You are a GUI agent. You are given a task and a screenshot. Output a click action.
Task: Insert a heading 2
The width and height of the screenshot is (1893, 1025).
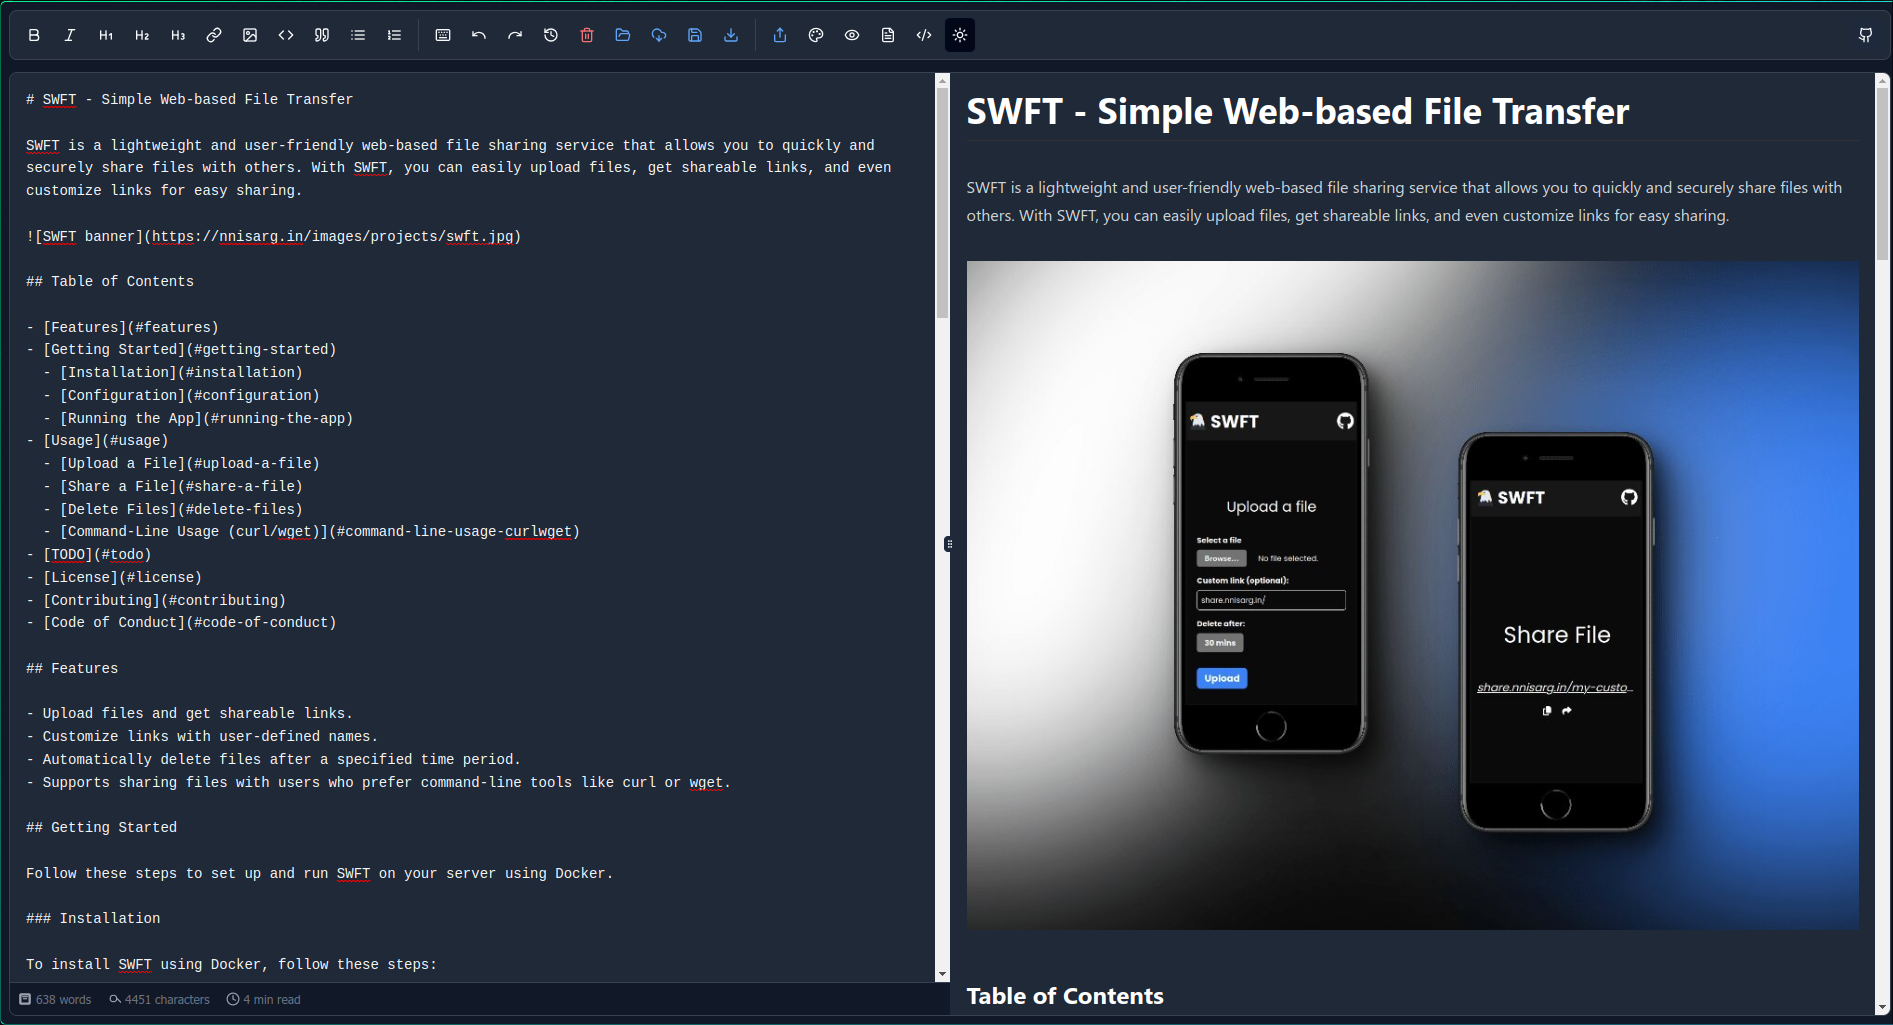coord(142,35)
